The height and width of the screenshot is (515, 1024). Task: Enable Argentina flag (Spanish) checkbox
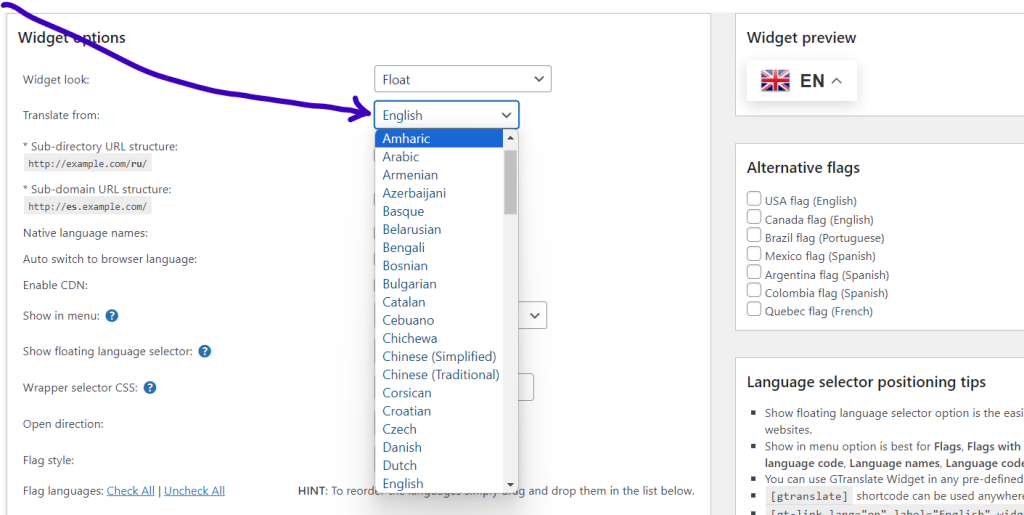pyautogui.click(x=754, y=272)
